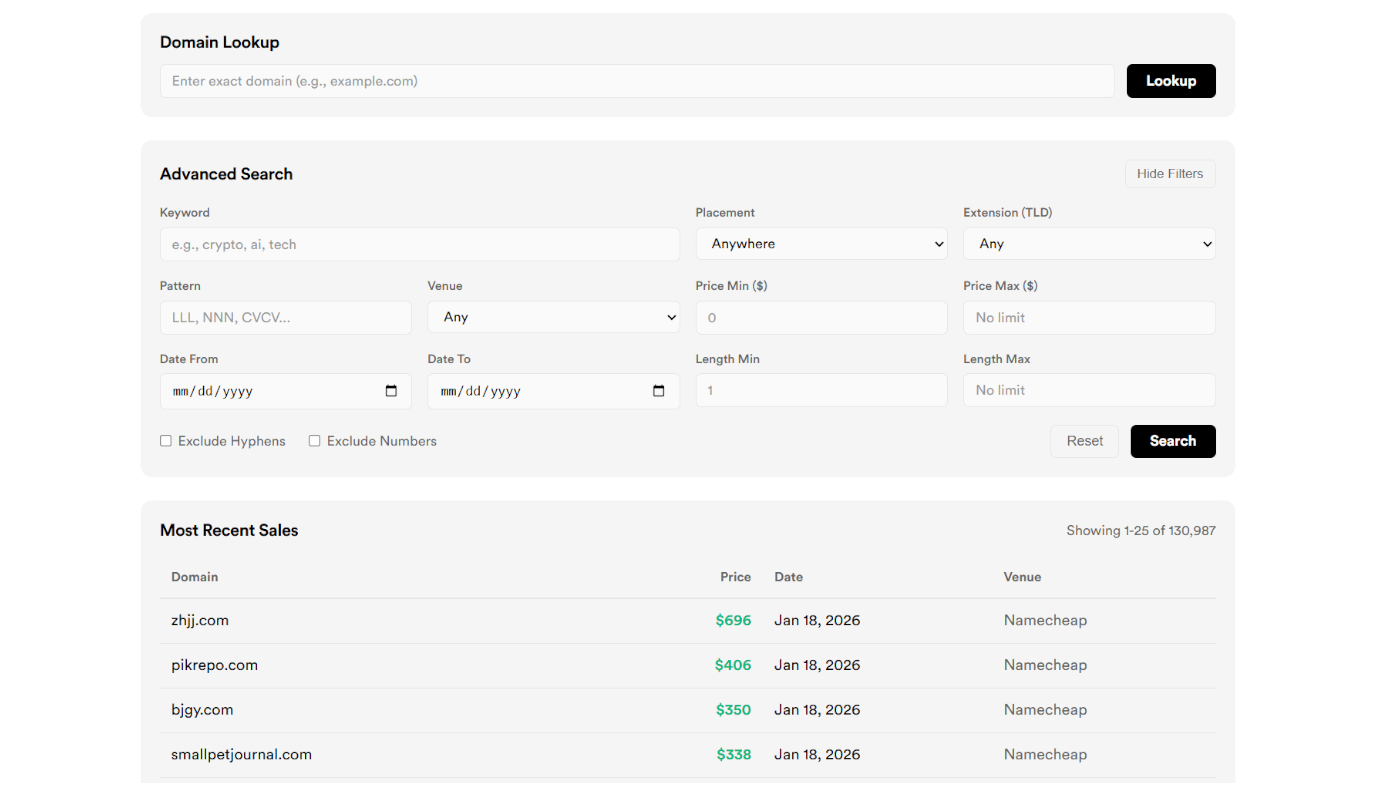
Task: Select the Pattern text box
Action: pyautogui.click(x=285, y=318)
